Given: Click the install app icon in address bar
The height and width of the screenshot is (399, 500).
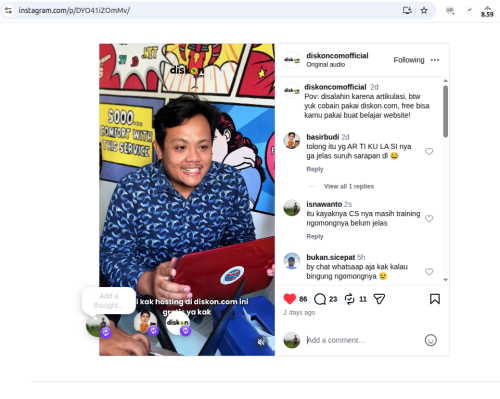Looking at the screenshot, I should pos(407,10).
